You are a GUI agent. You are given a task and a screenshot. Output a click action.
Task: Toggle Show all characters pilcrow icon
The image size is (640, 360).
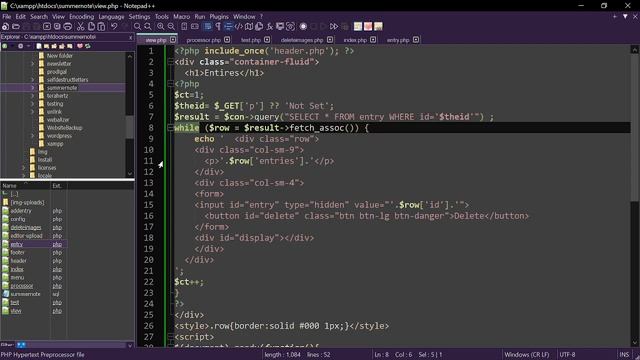pyautogui.click(x=218, y=27)
